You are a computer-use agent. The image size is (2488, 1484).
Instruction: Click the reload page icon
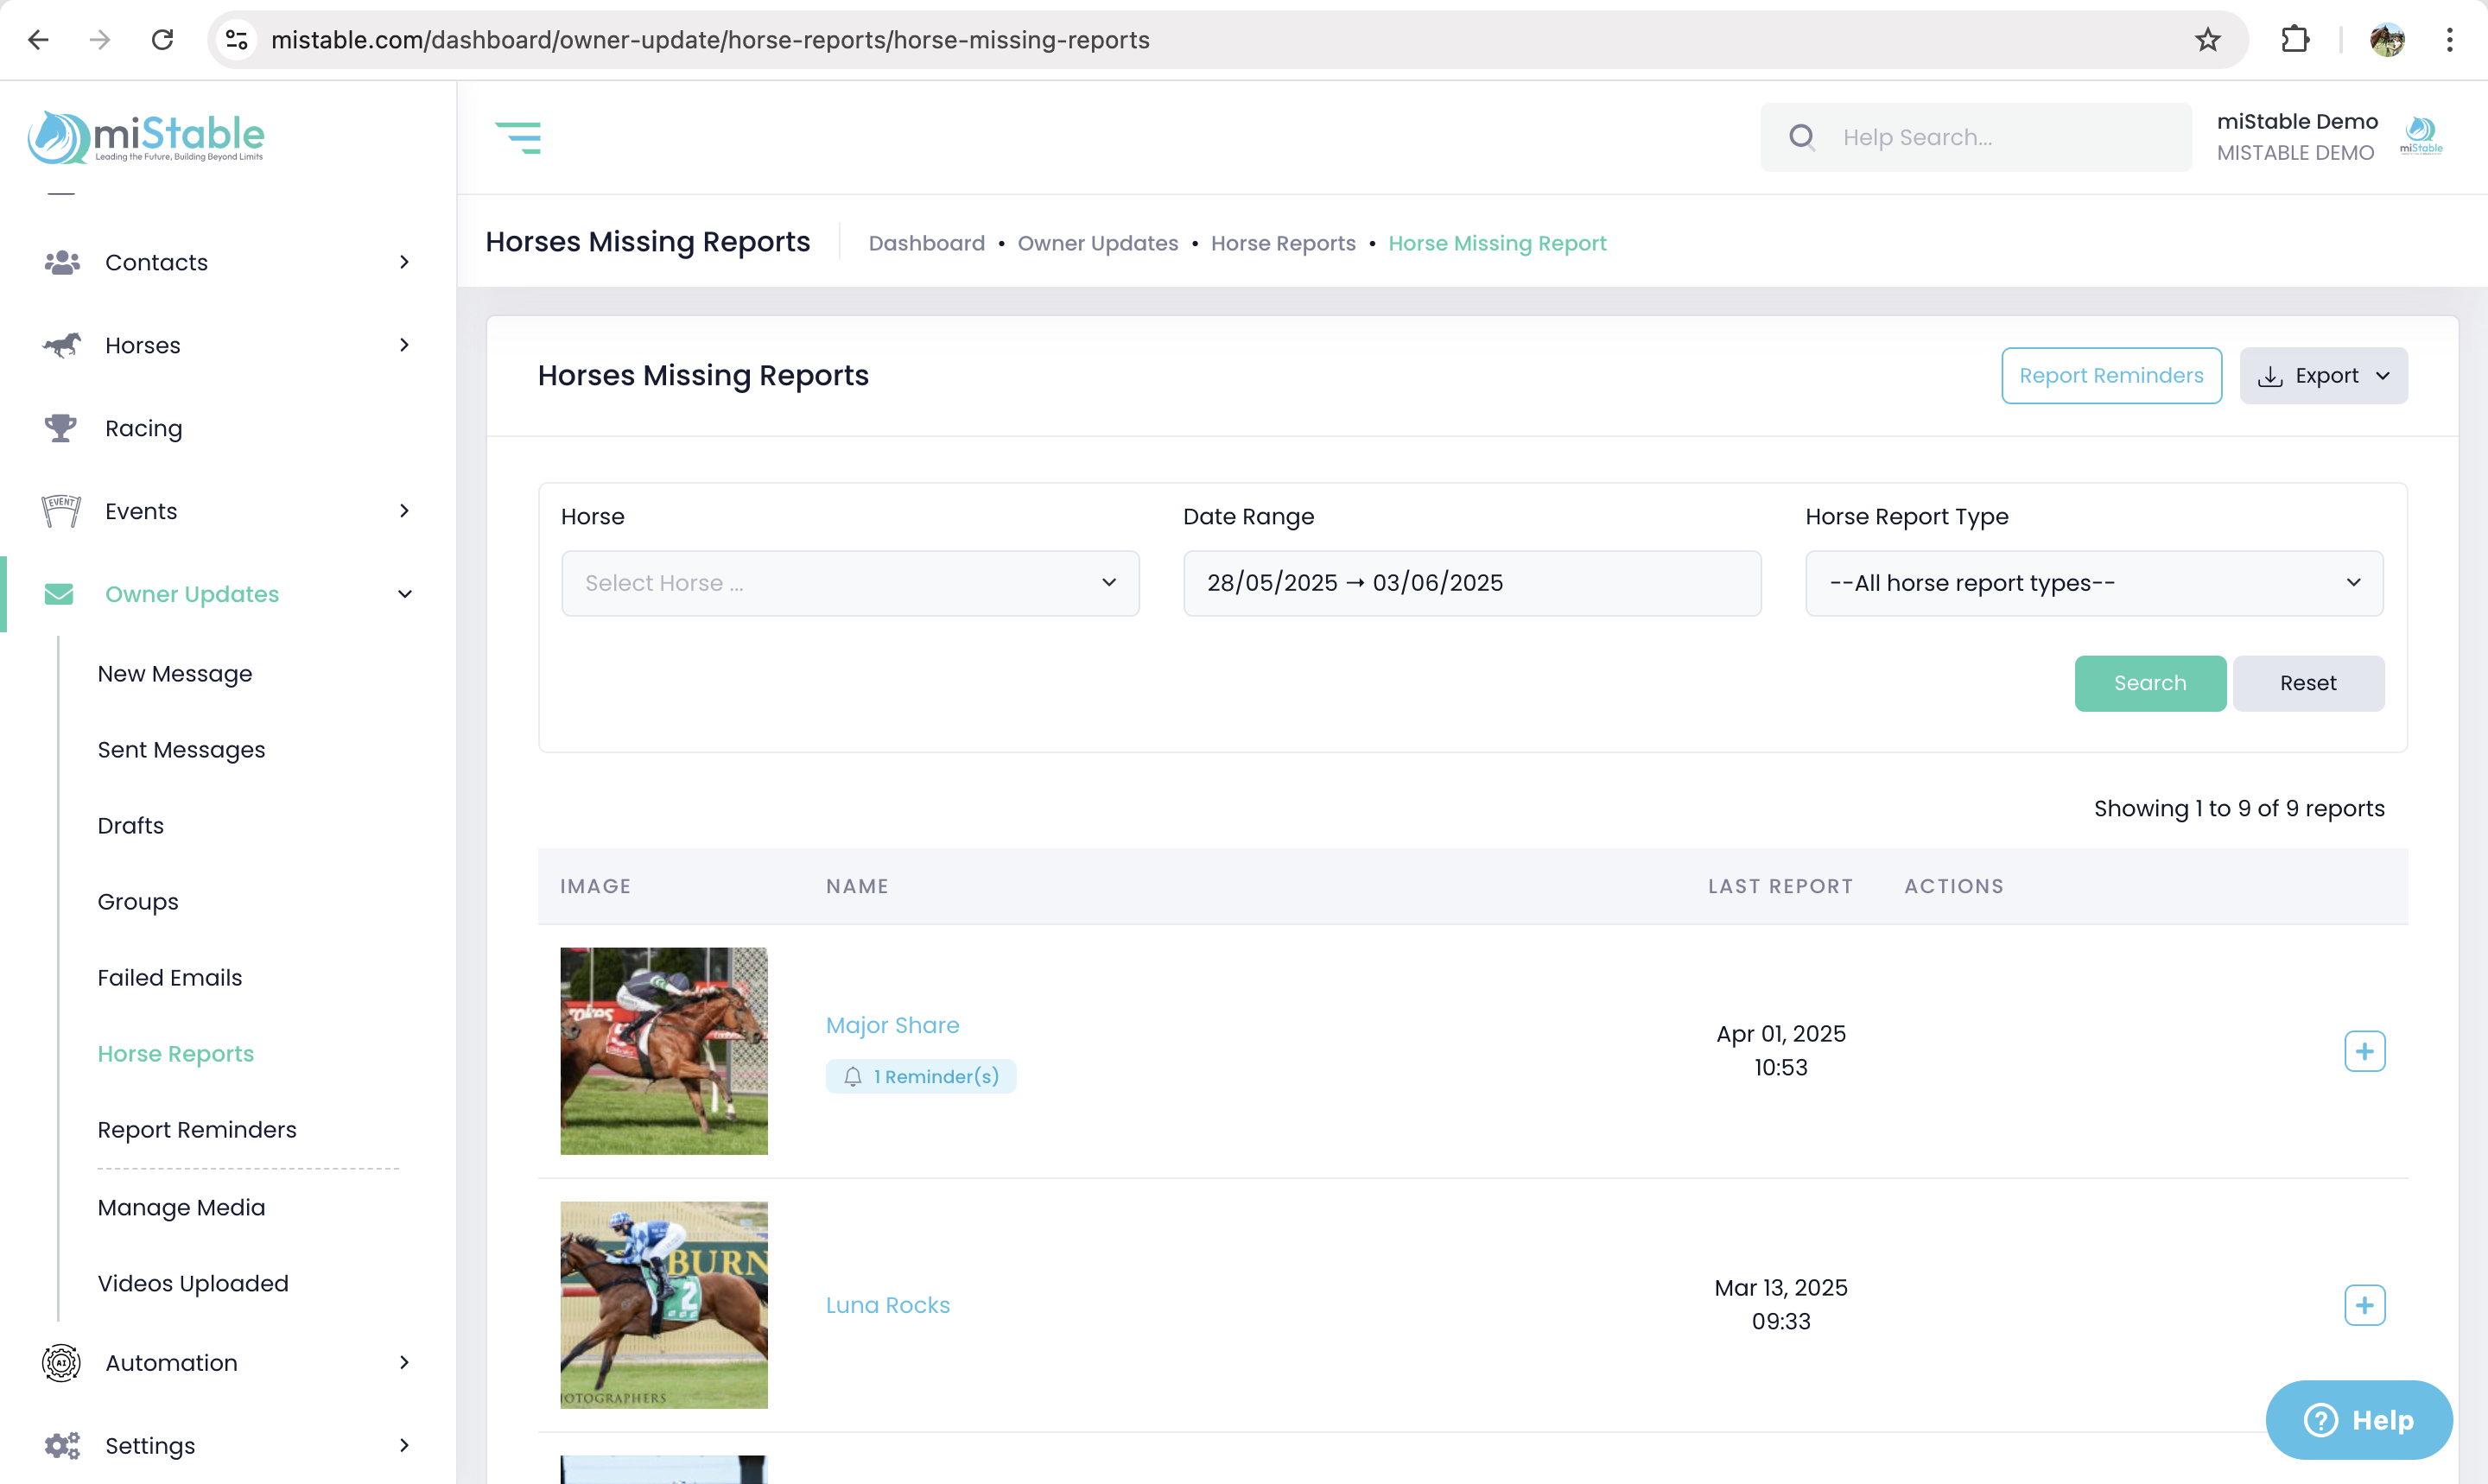162,40
